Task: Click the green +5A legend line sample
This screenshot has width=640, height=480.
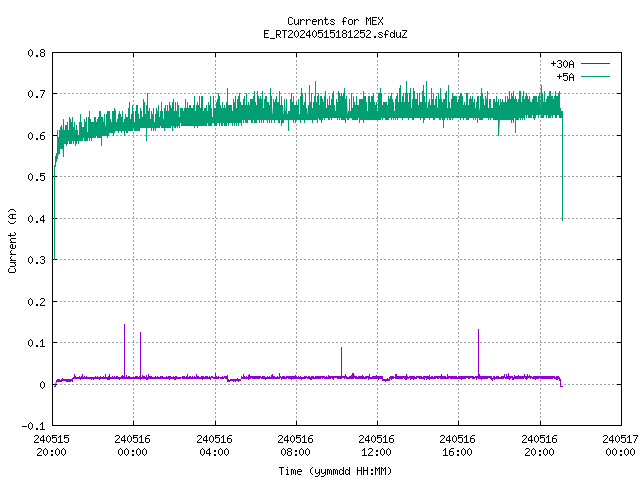Action: (x=595, y=76)
